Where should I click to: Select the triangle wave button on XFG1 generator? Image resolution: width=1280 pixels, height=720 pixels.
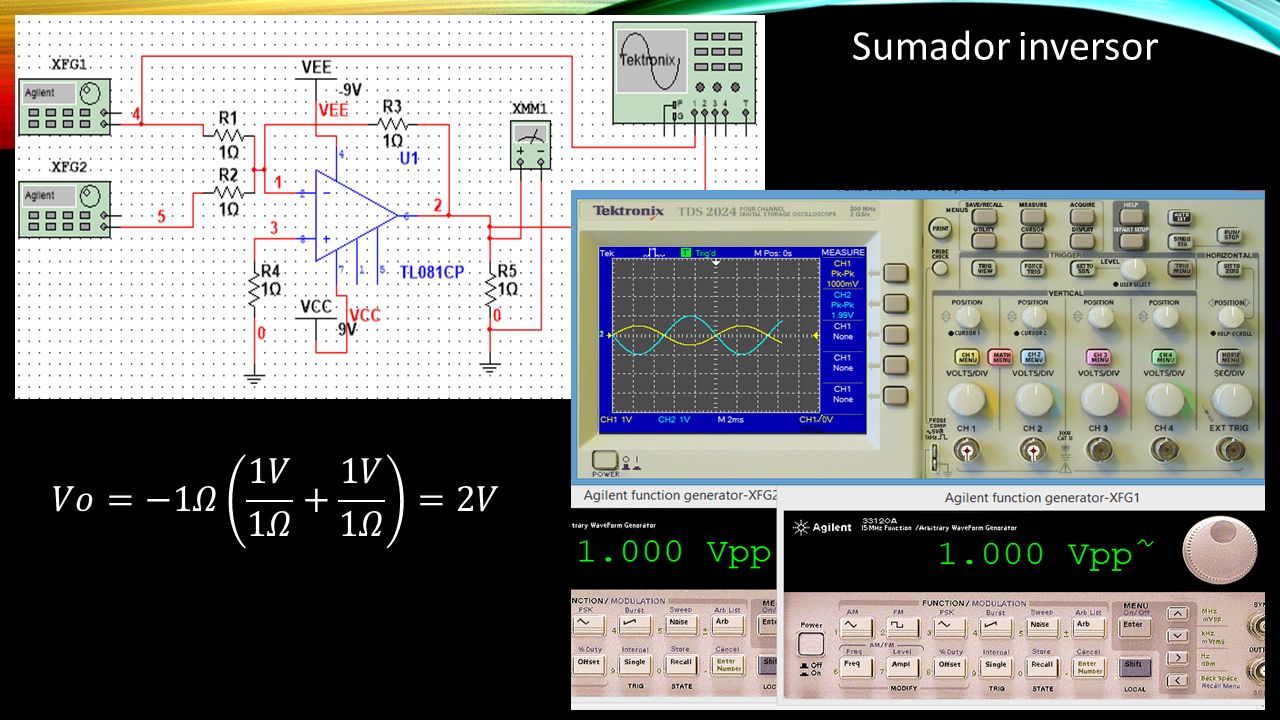950,628
